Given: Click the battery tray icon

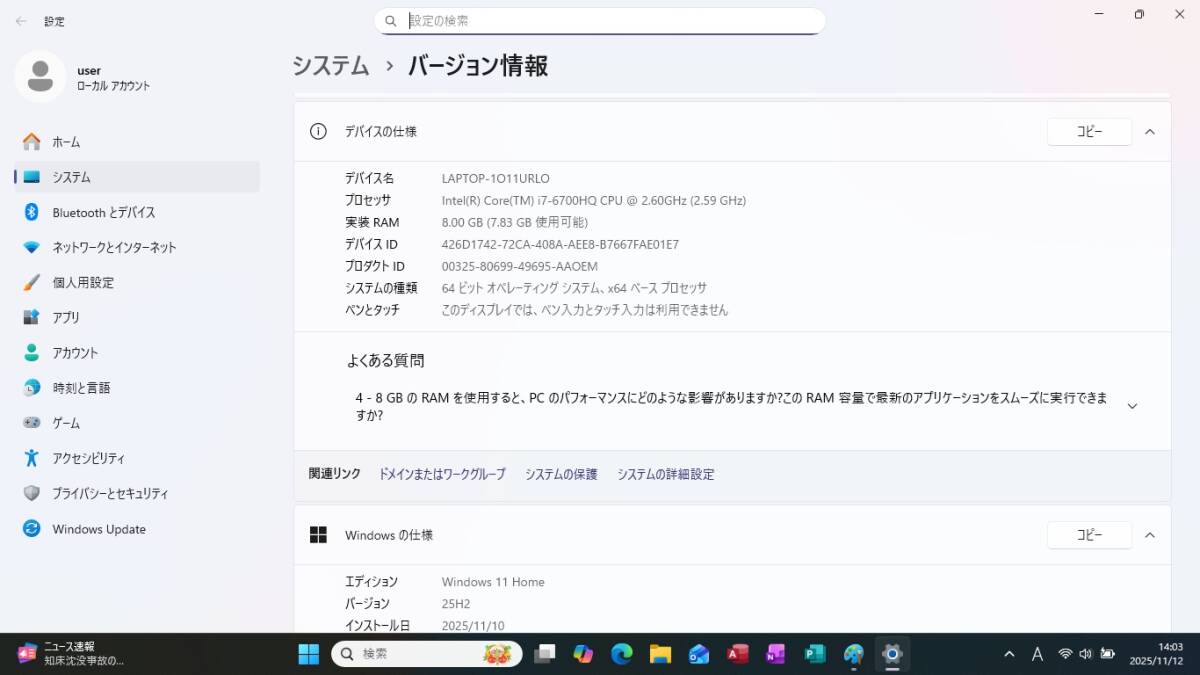Looking at the screenshot, I should click(1107, 654).
